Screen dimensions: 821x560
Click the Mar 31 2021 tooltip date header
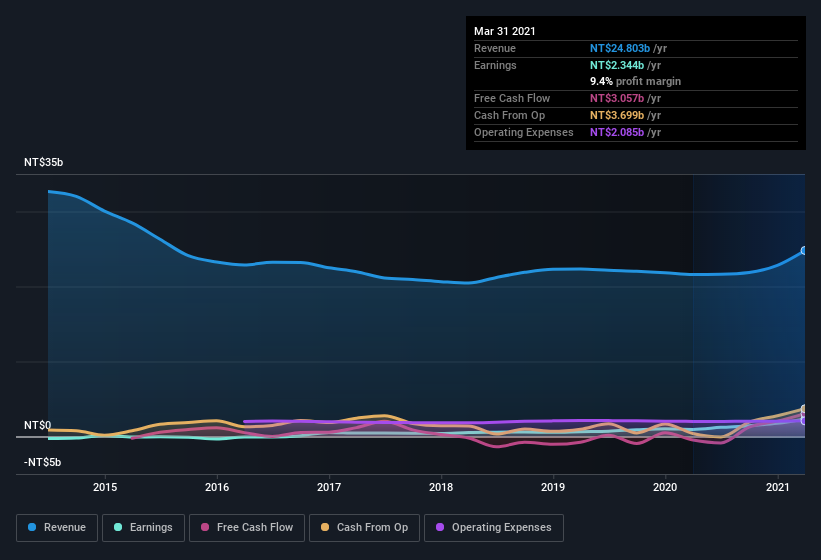coord(505,31)
